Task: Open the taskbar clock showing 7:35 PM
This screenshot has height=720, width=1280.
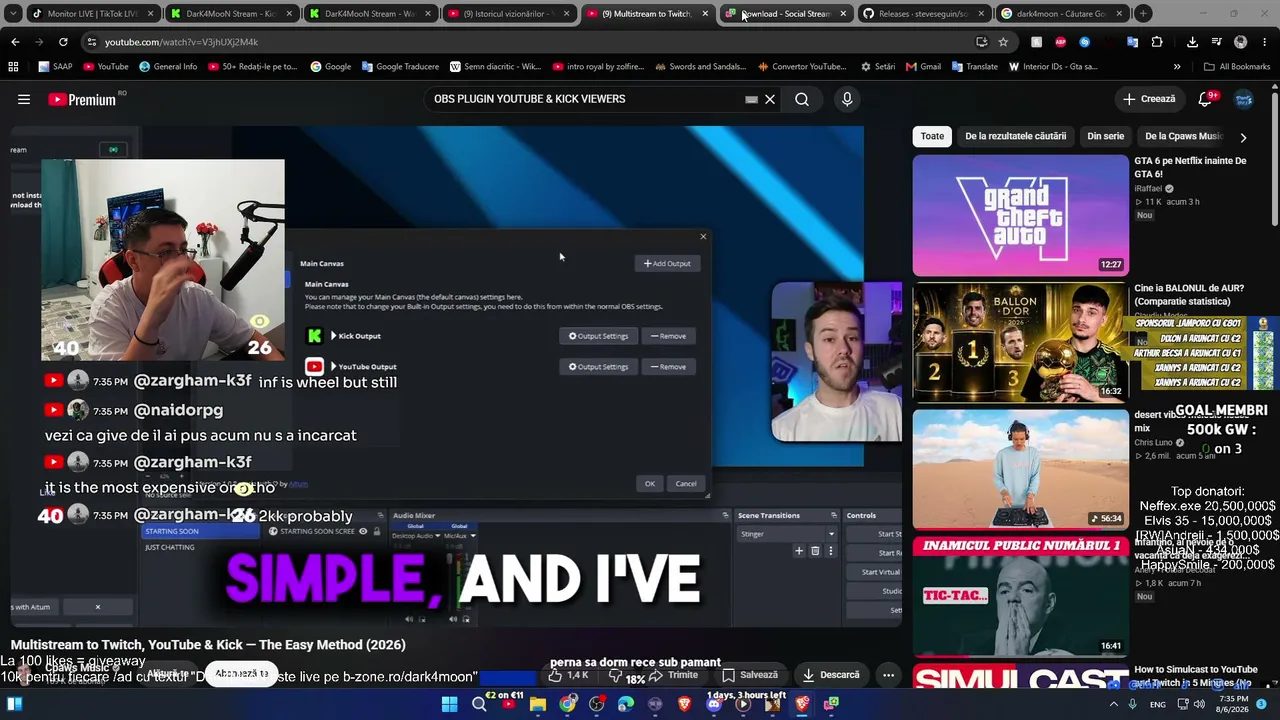Action: click(1233, 704)
